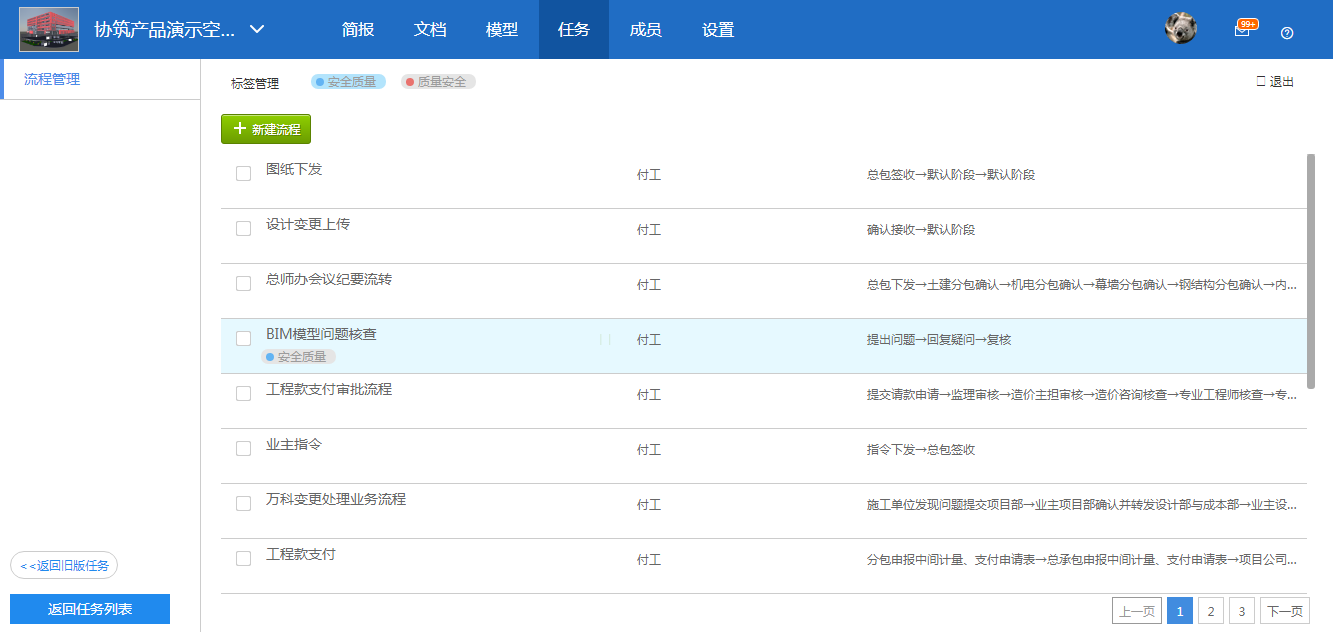Collapse the 万科变更处理业务流程 checkbox row
This screenshot has height=632, width=1333.
point(243,503)
